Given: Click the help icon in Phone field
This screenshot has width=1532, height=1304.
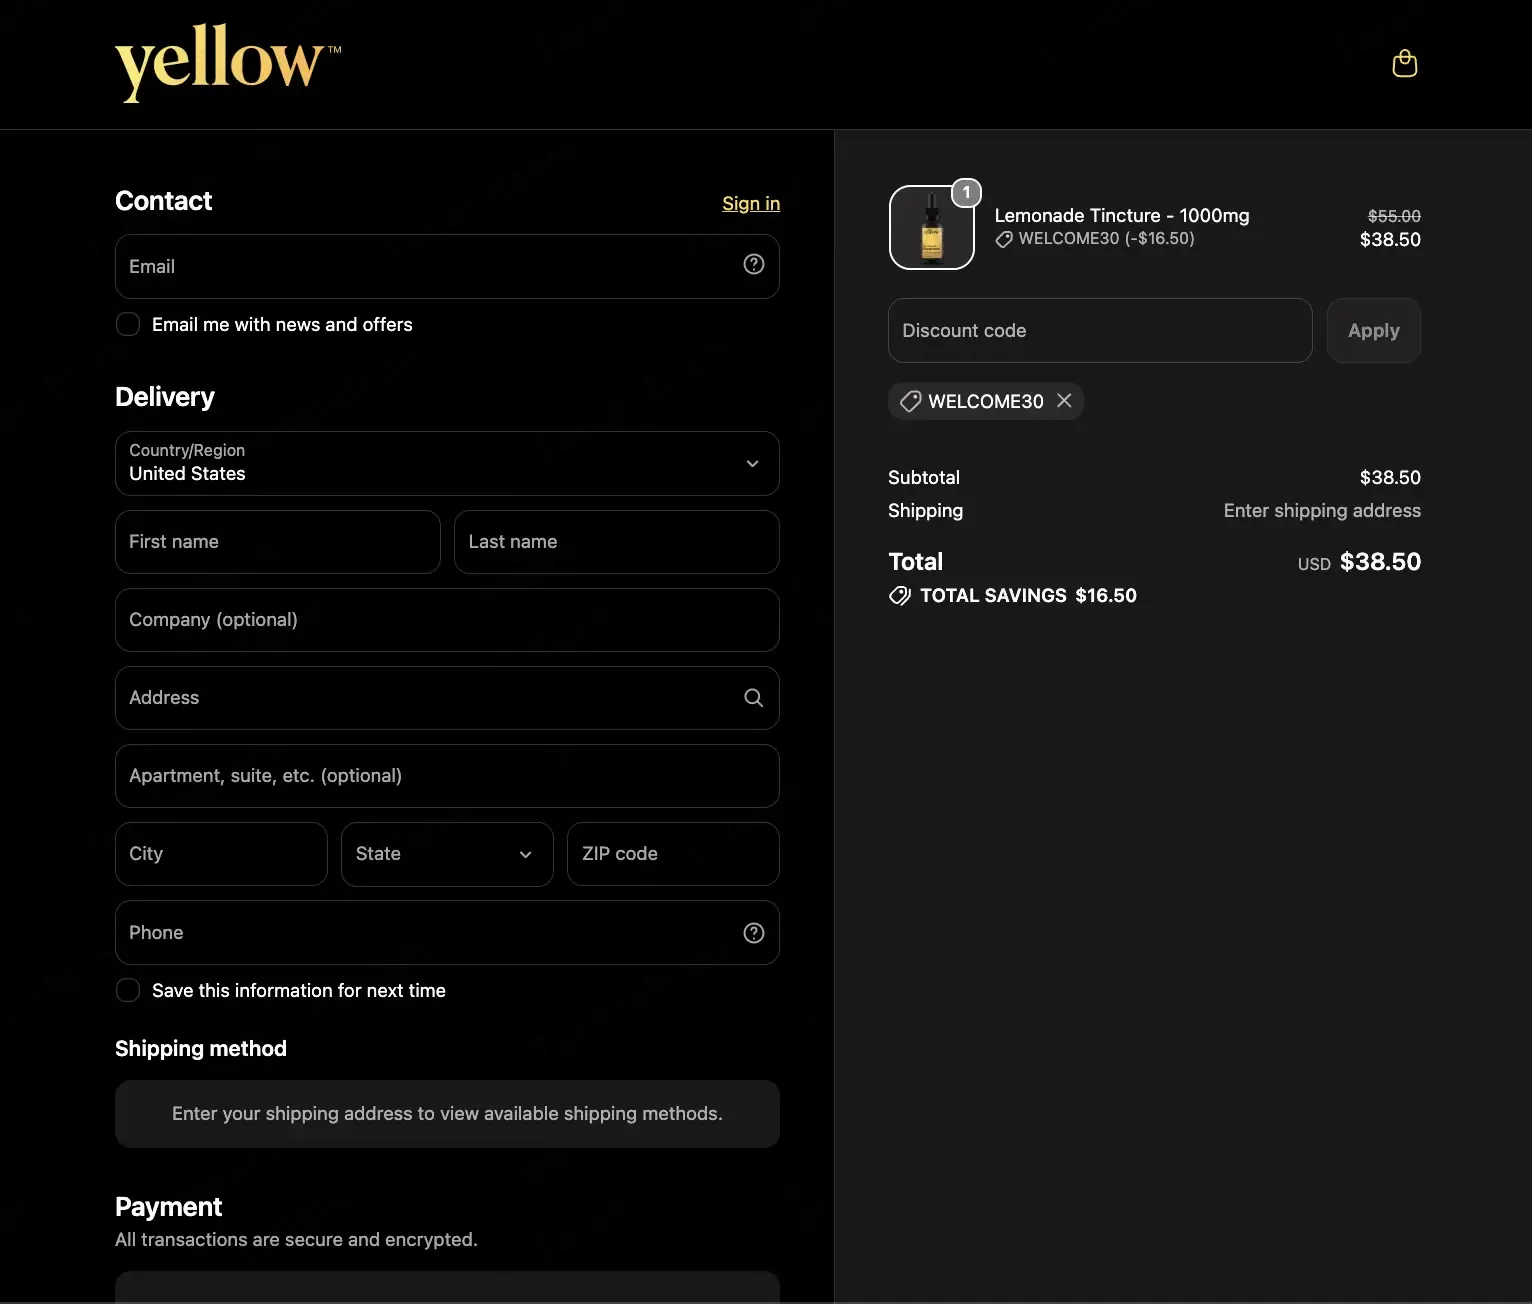Looking at the screenshot, I should 754,933.
